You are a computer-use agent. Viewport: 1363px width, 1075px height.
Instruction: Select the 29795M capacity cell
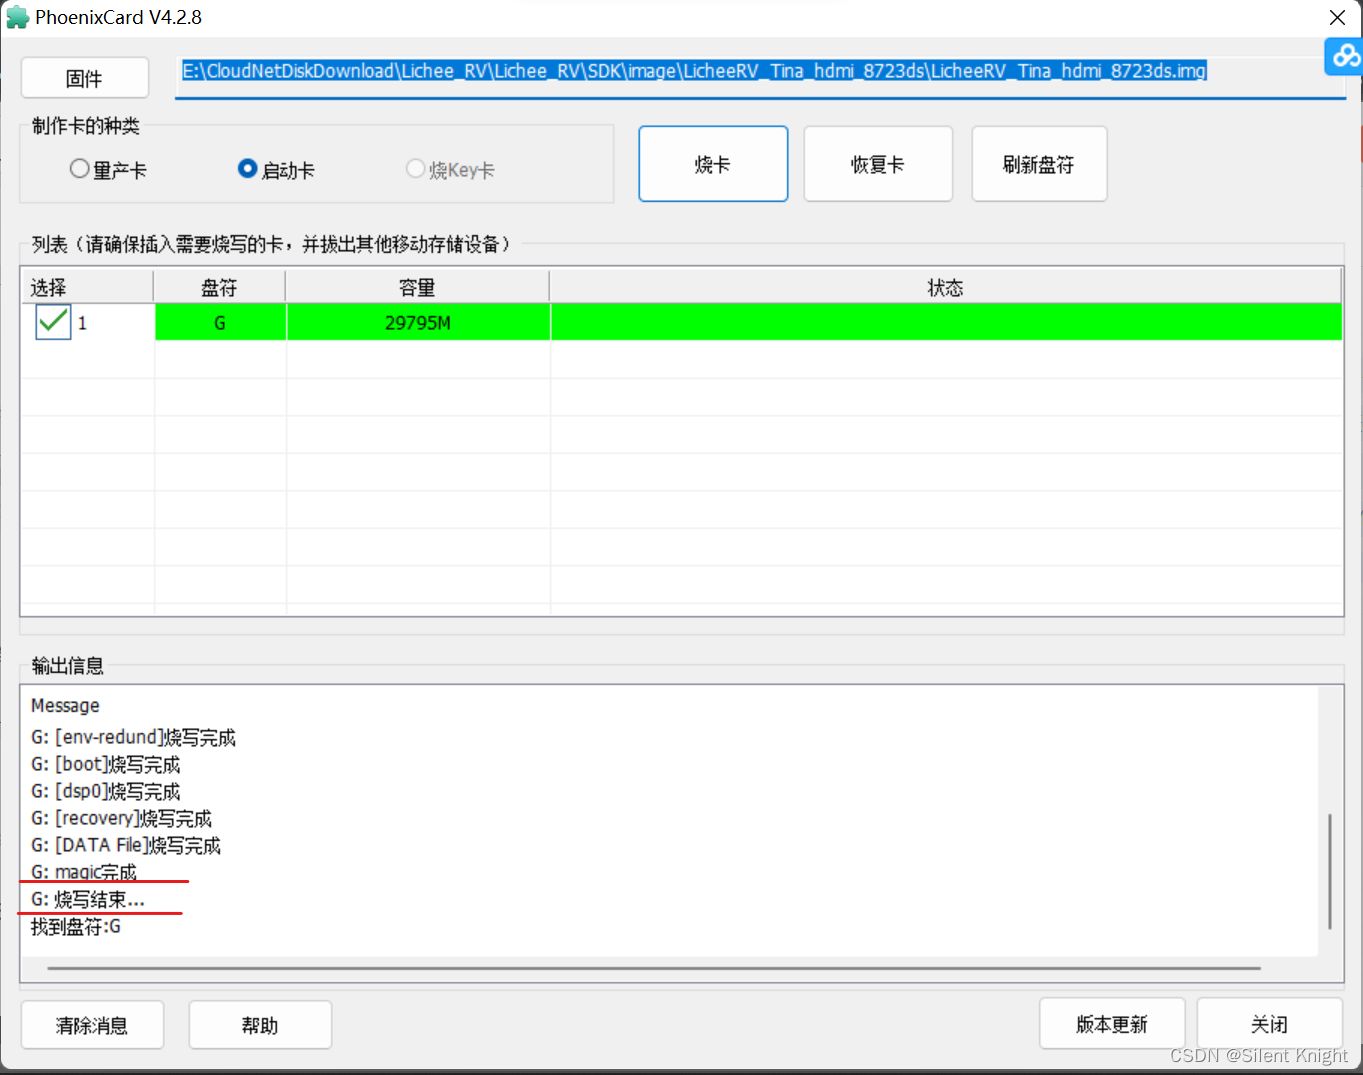(x=418, y=322)
